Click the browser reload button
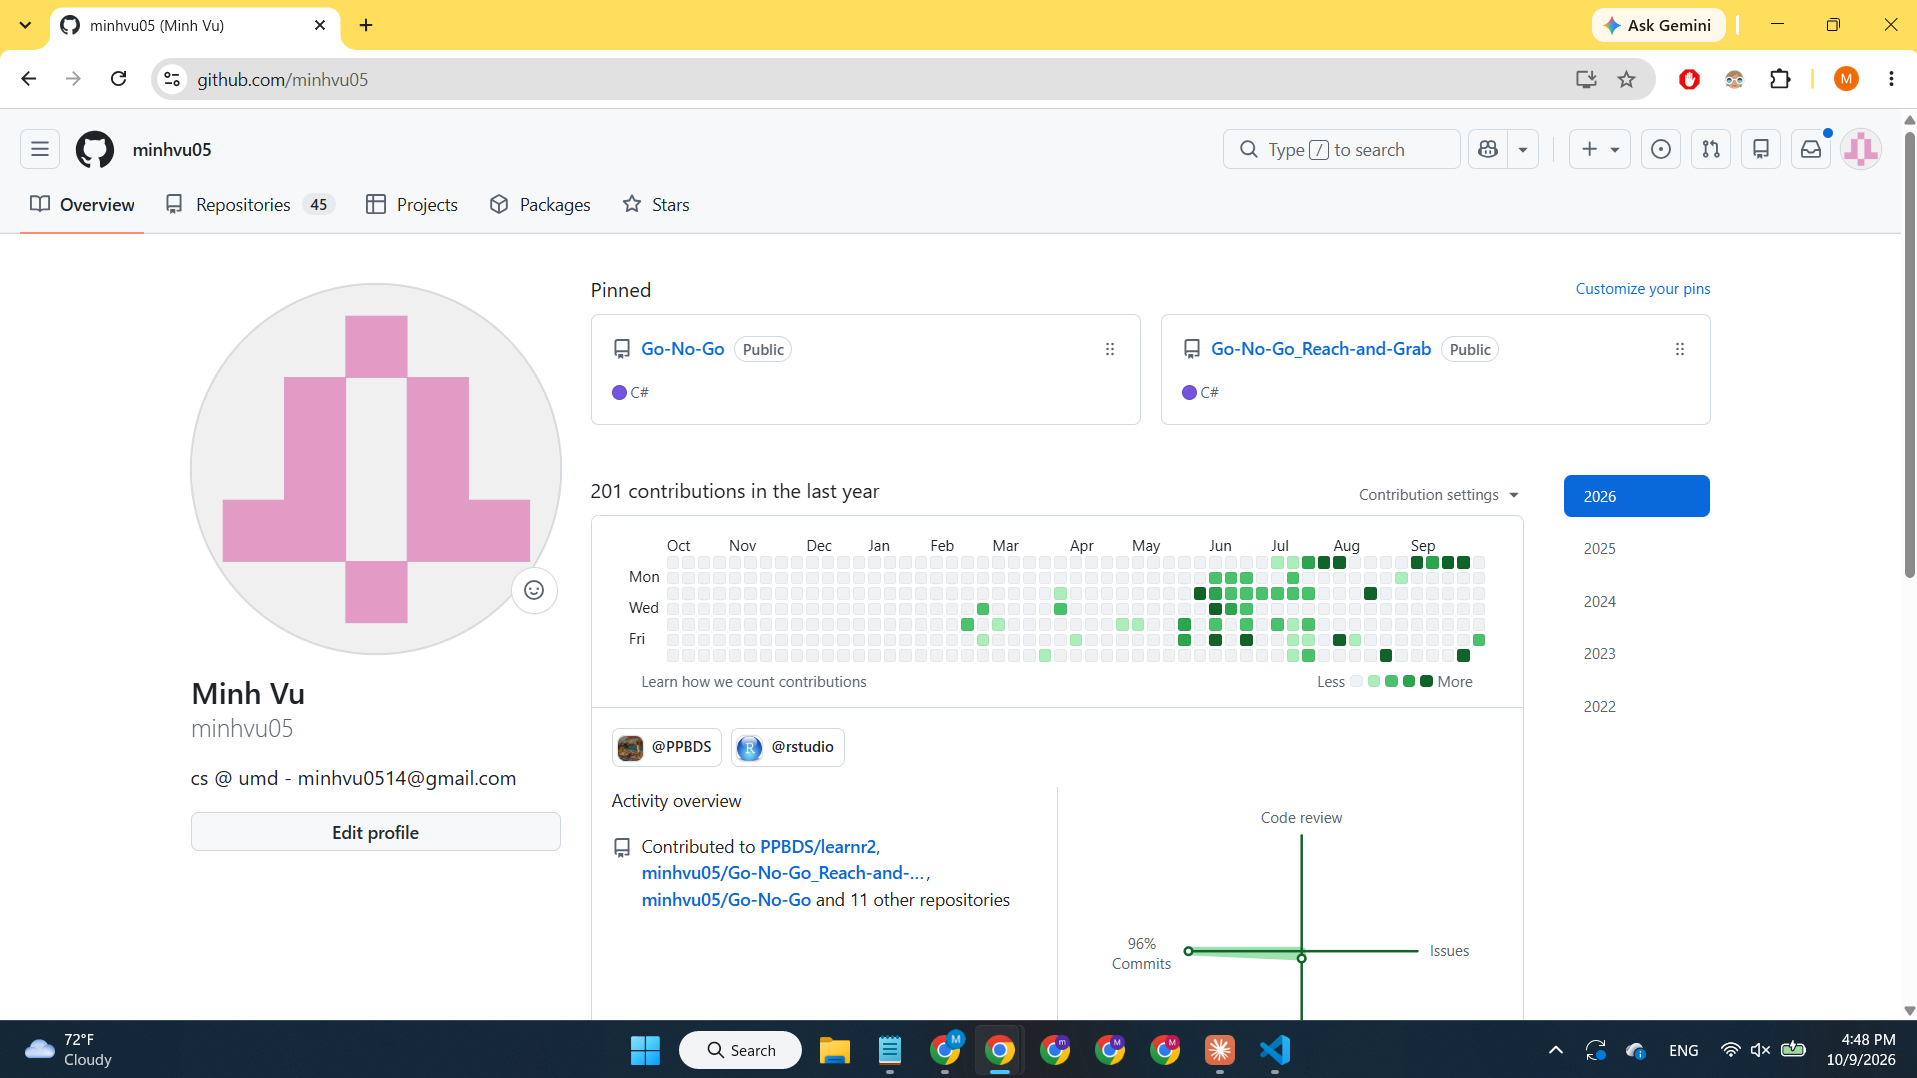The height and width of the screenshot is (1078, 1917). pos(118,79)
